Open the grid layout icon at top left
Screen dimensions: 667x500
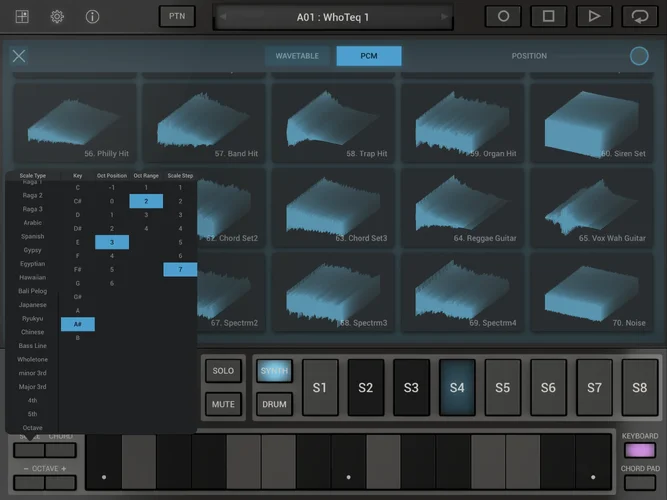(x=22, y=16)
